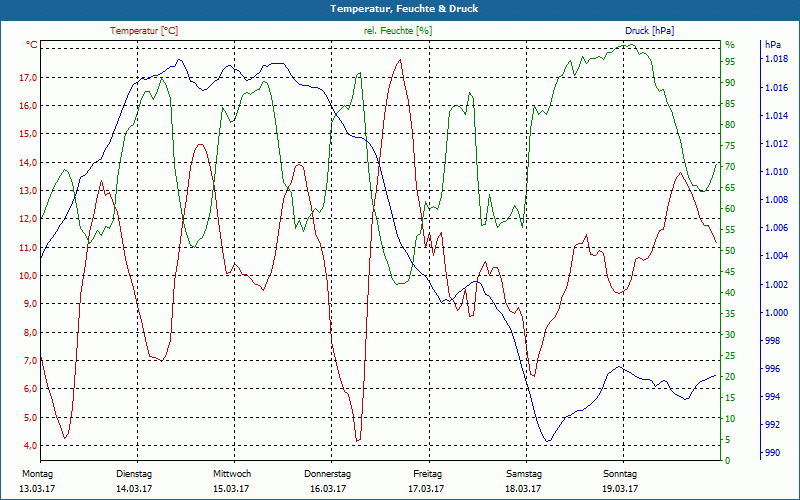Viewport: 800px width, 500px height.
Task: Click the green "0" humidity axis value
Action: point(728,461)
